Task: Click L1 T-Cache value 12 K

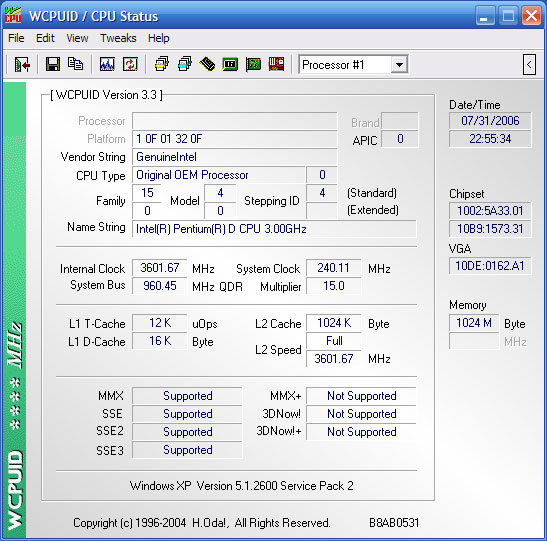Action: pos(160,323)
